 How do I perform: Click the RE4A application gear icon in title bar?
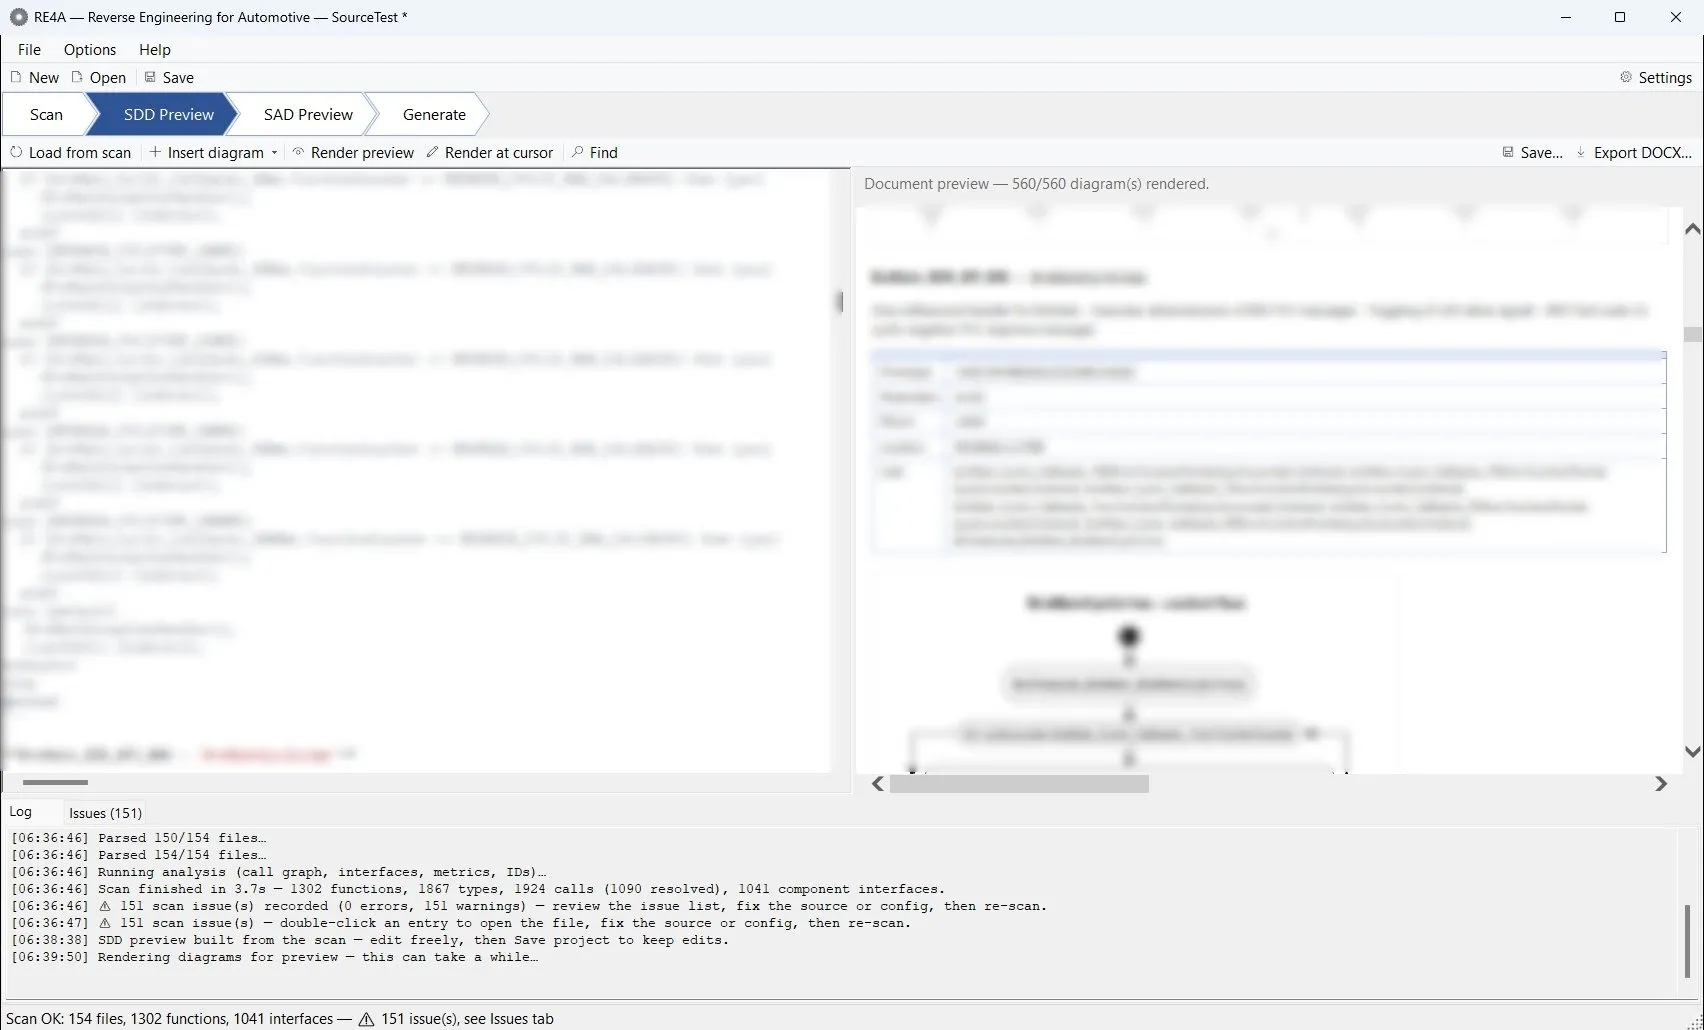[18, 17]
